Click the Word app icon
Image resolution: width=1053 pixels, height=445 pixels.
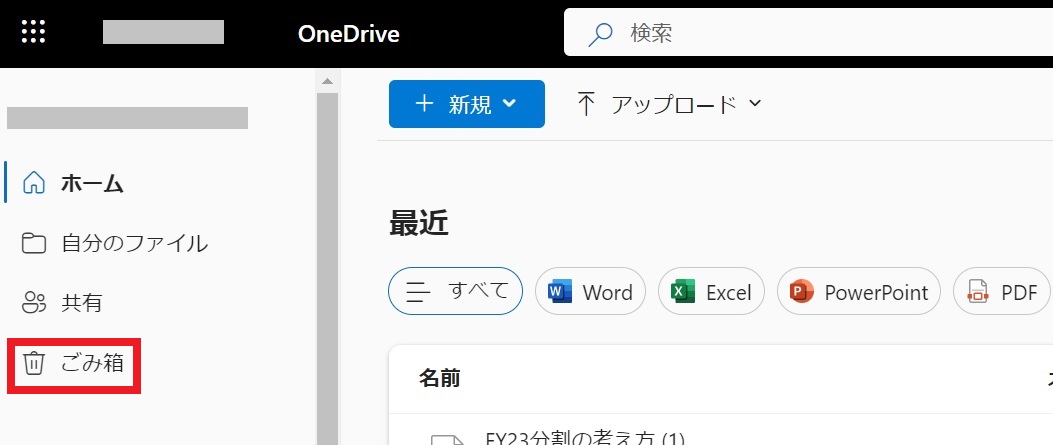(560, 292)
